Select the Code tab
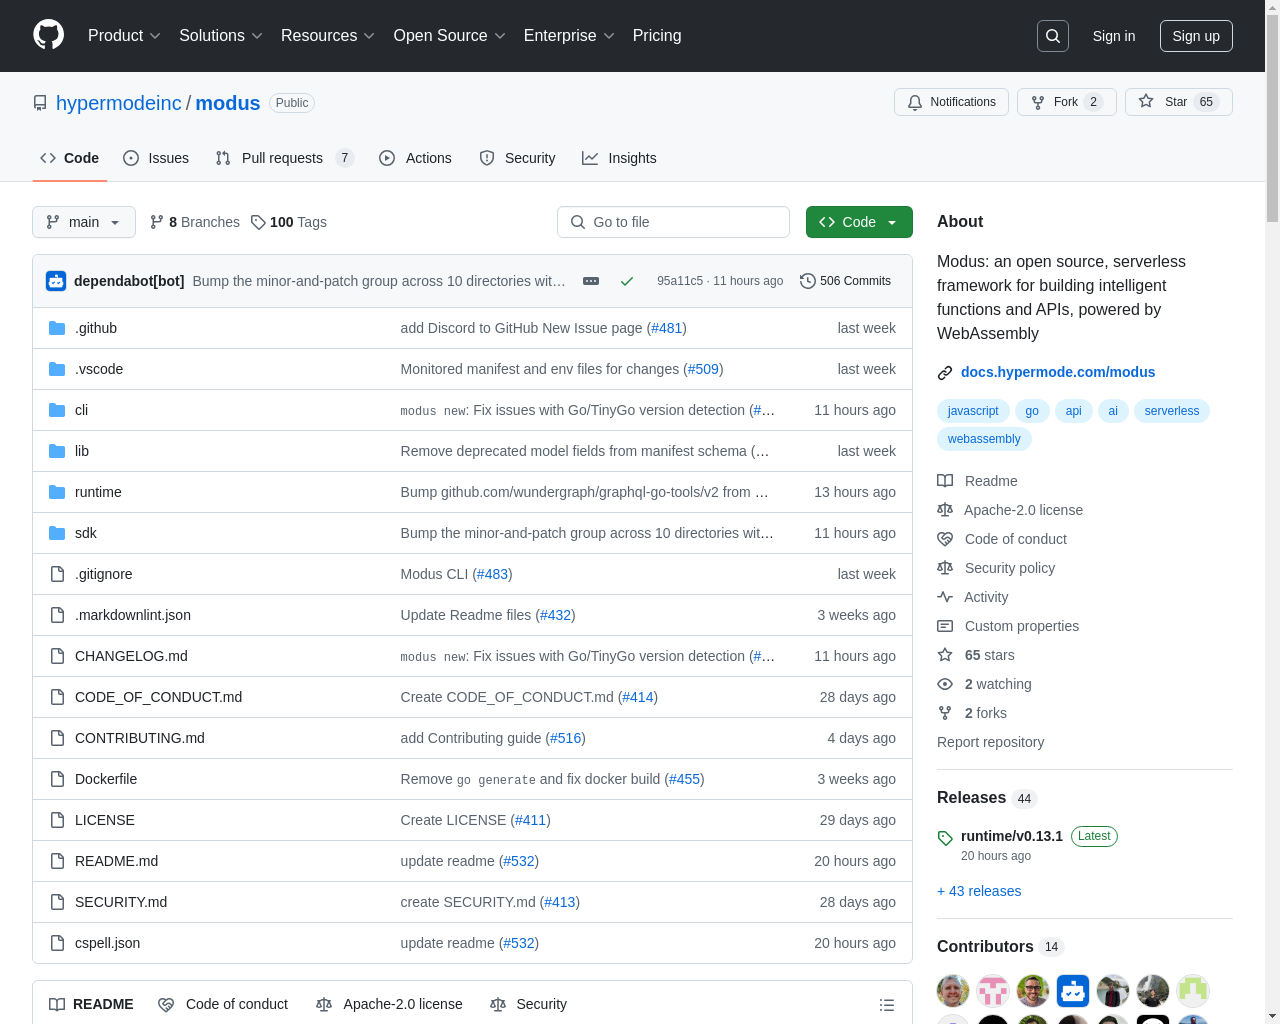 tap(70, 158)
